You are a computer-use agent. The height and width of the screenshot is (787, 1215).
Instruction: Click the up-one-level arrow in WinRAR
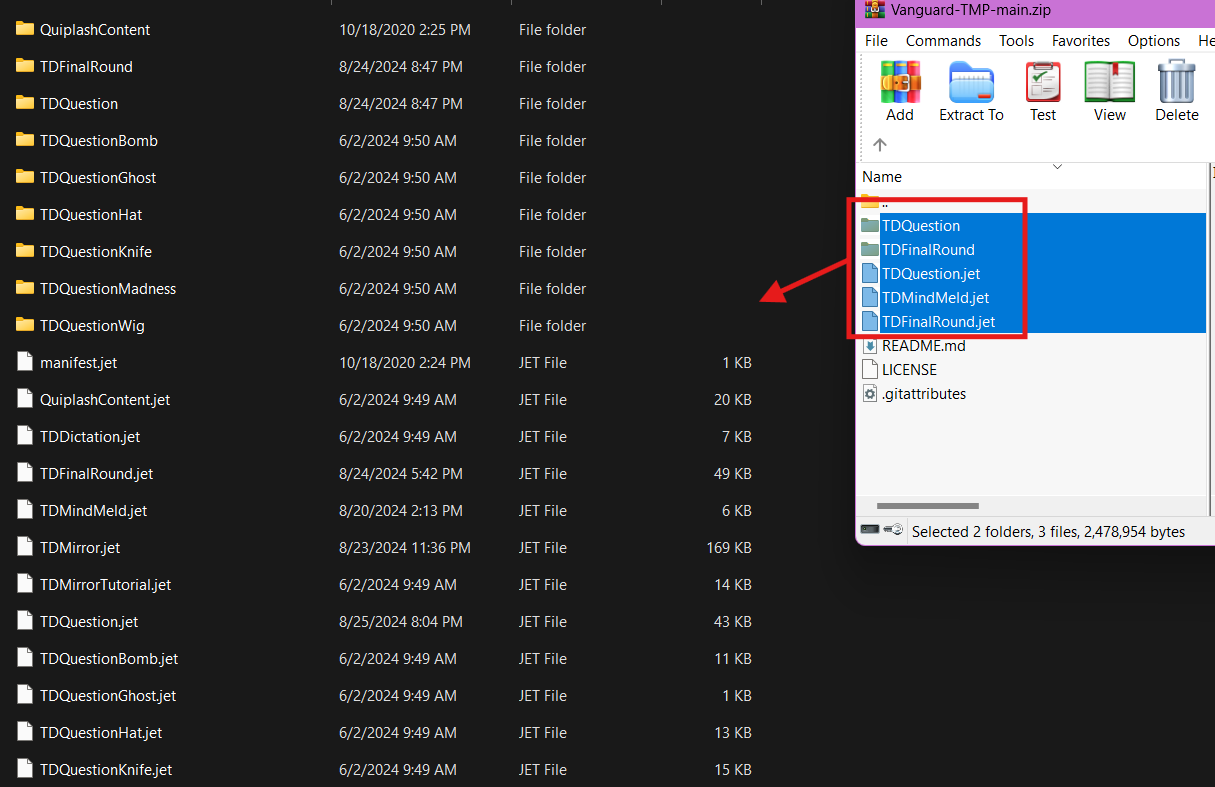880,145
